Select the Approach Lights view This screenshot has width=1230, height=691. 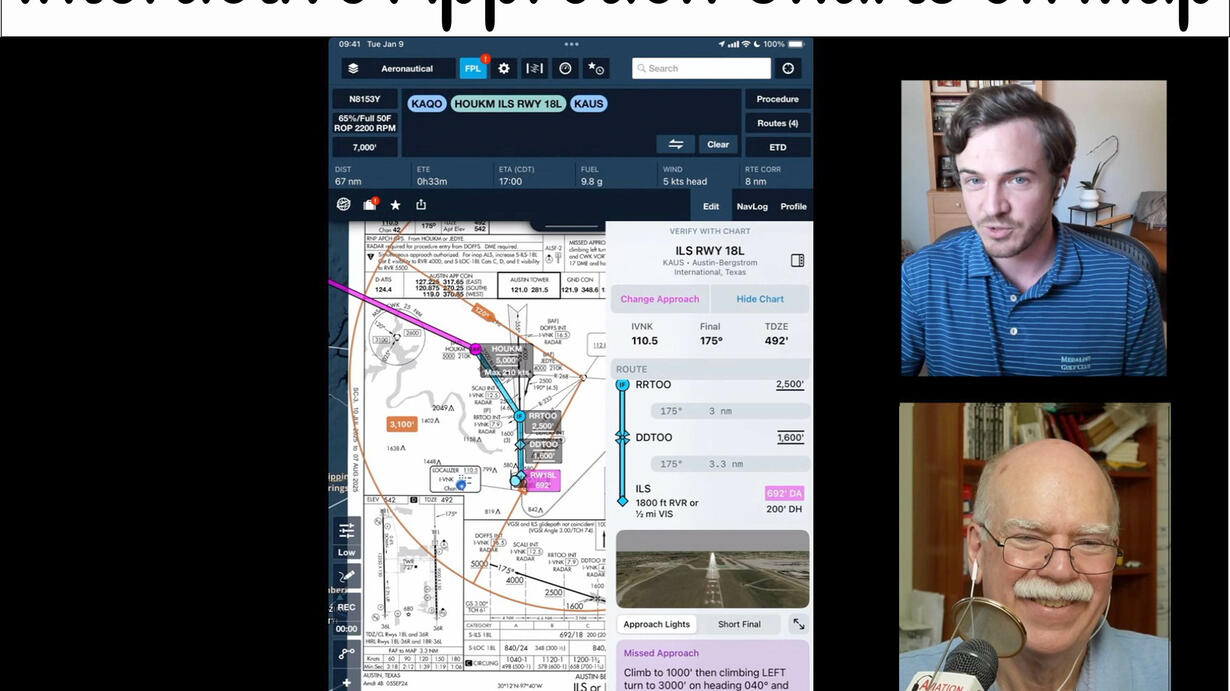click(657, 624)
